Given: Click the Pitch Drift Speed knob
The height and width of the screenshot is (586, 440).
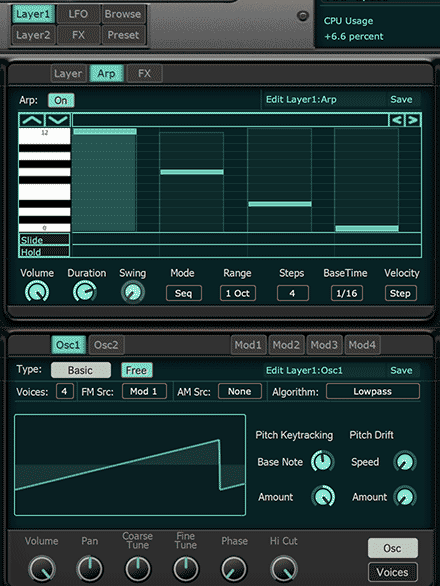Looking at the screenshot, I should (x=405, y=462).
